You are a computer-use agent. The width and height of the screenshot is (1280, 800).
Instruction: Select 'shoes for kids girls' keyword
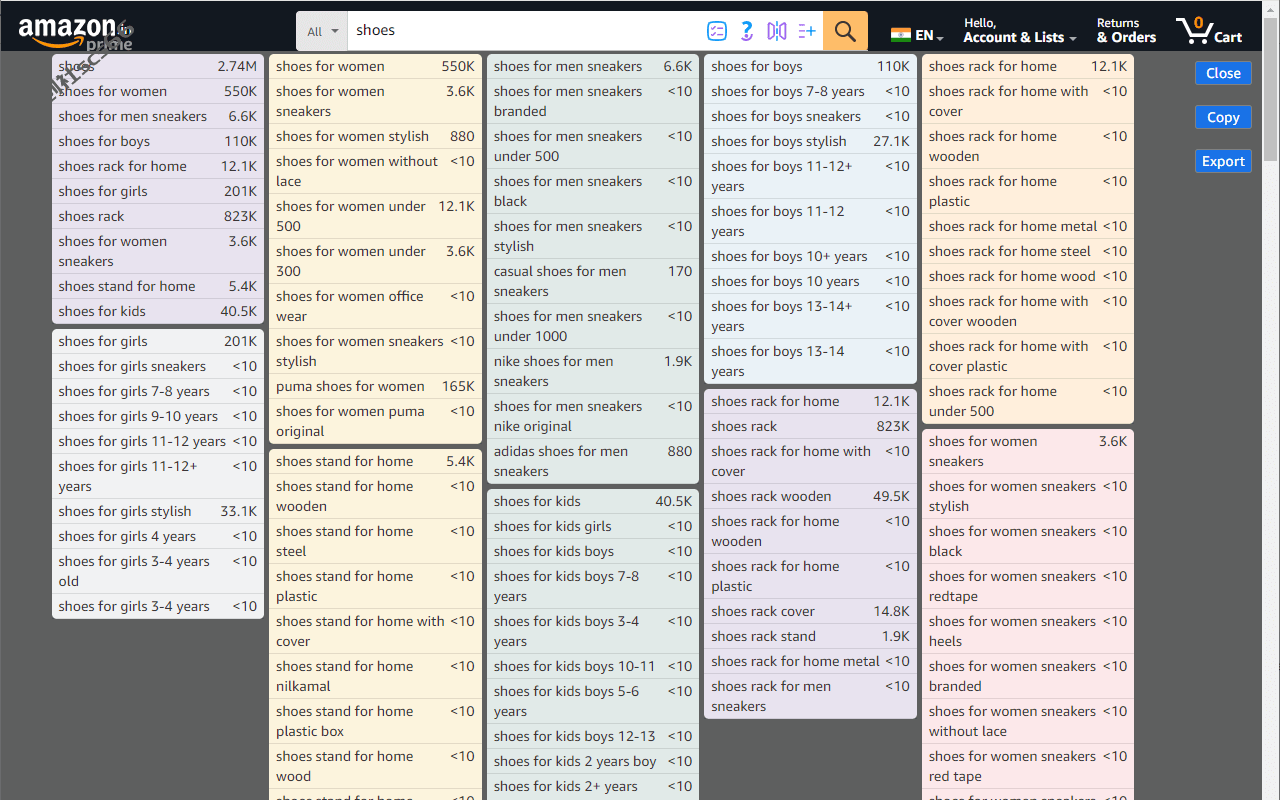coord(593,526)
